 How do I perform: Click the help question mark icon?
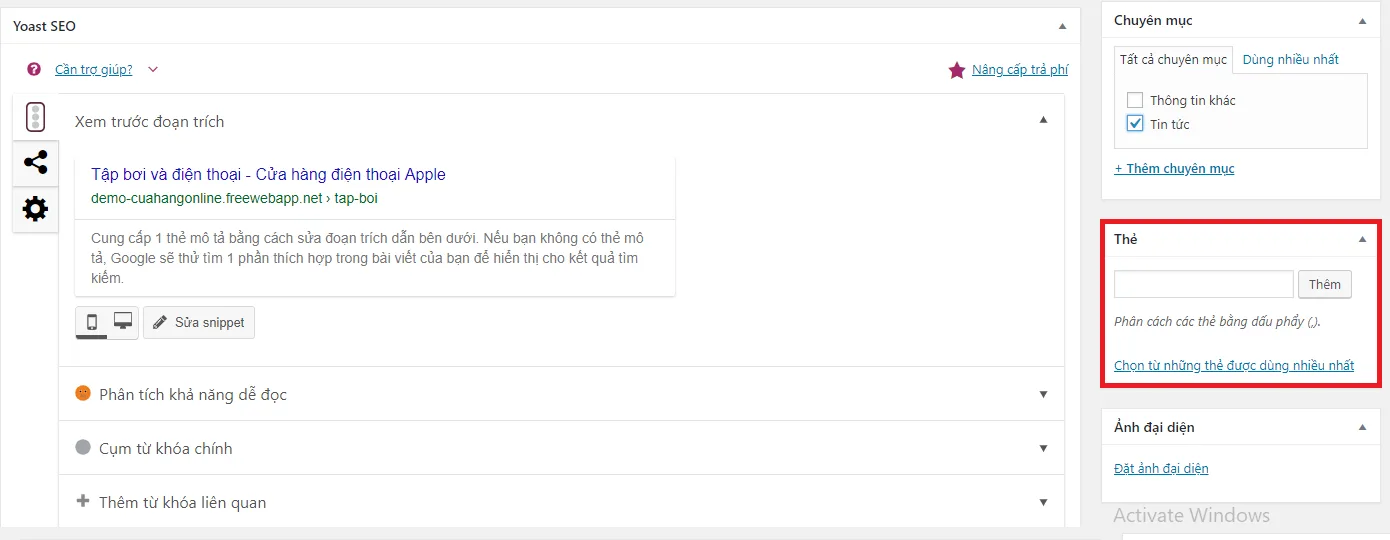(x=34, y=69)
